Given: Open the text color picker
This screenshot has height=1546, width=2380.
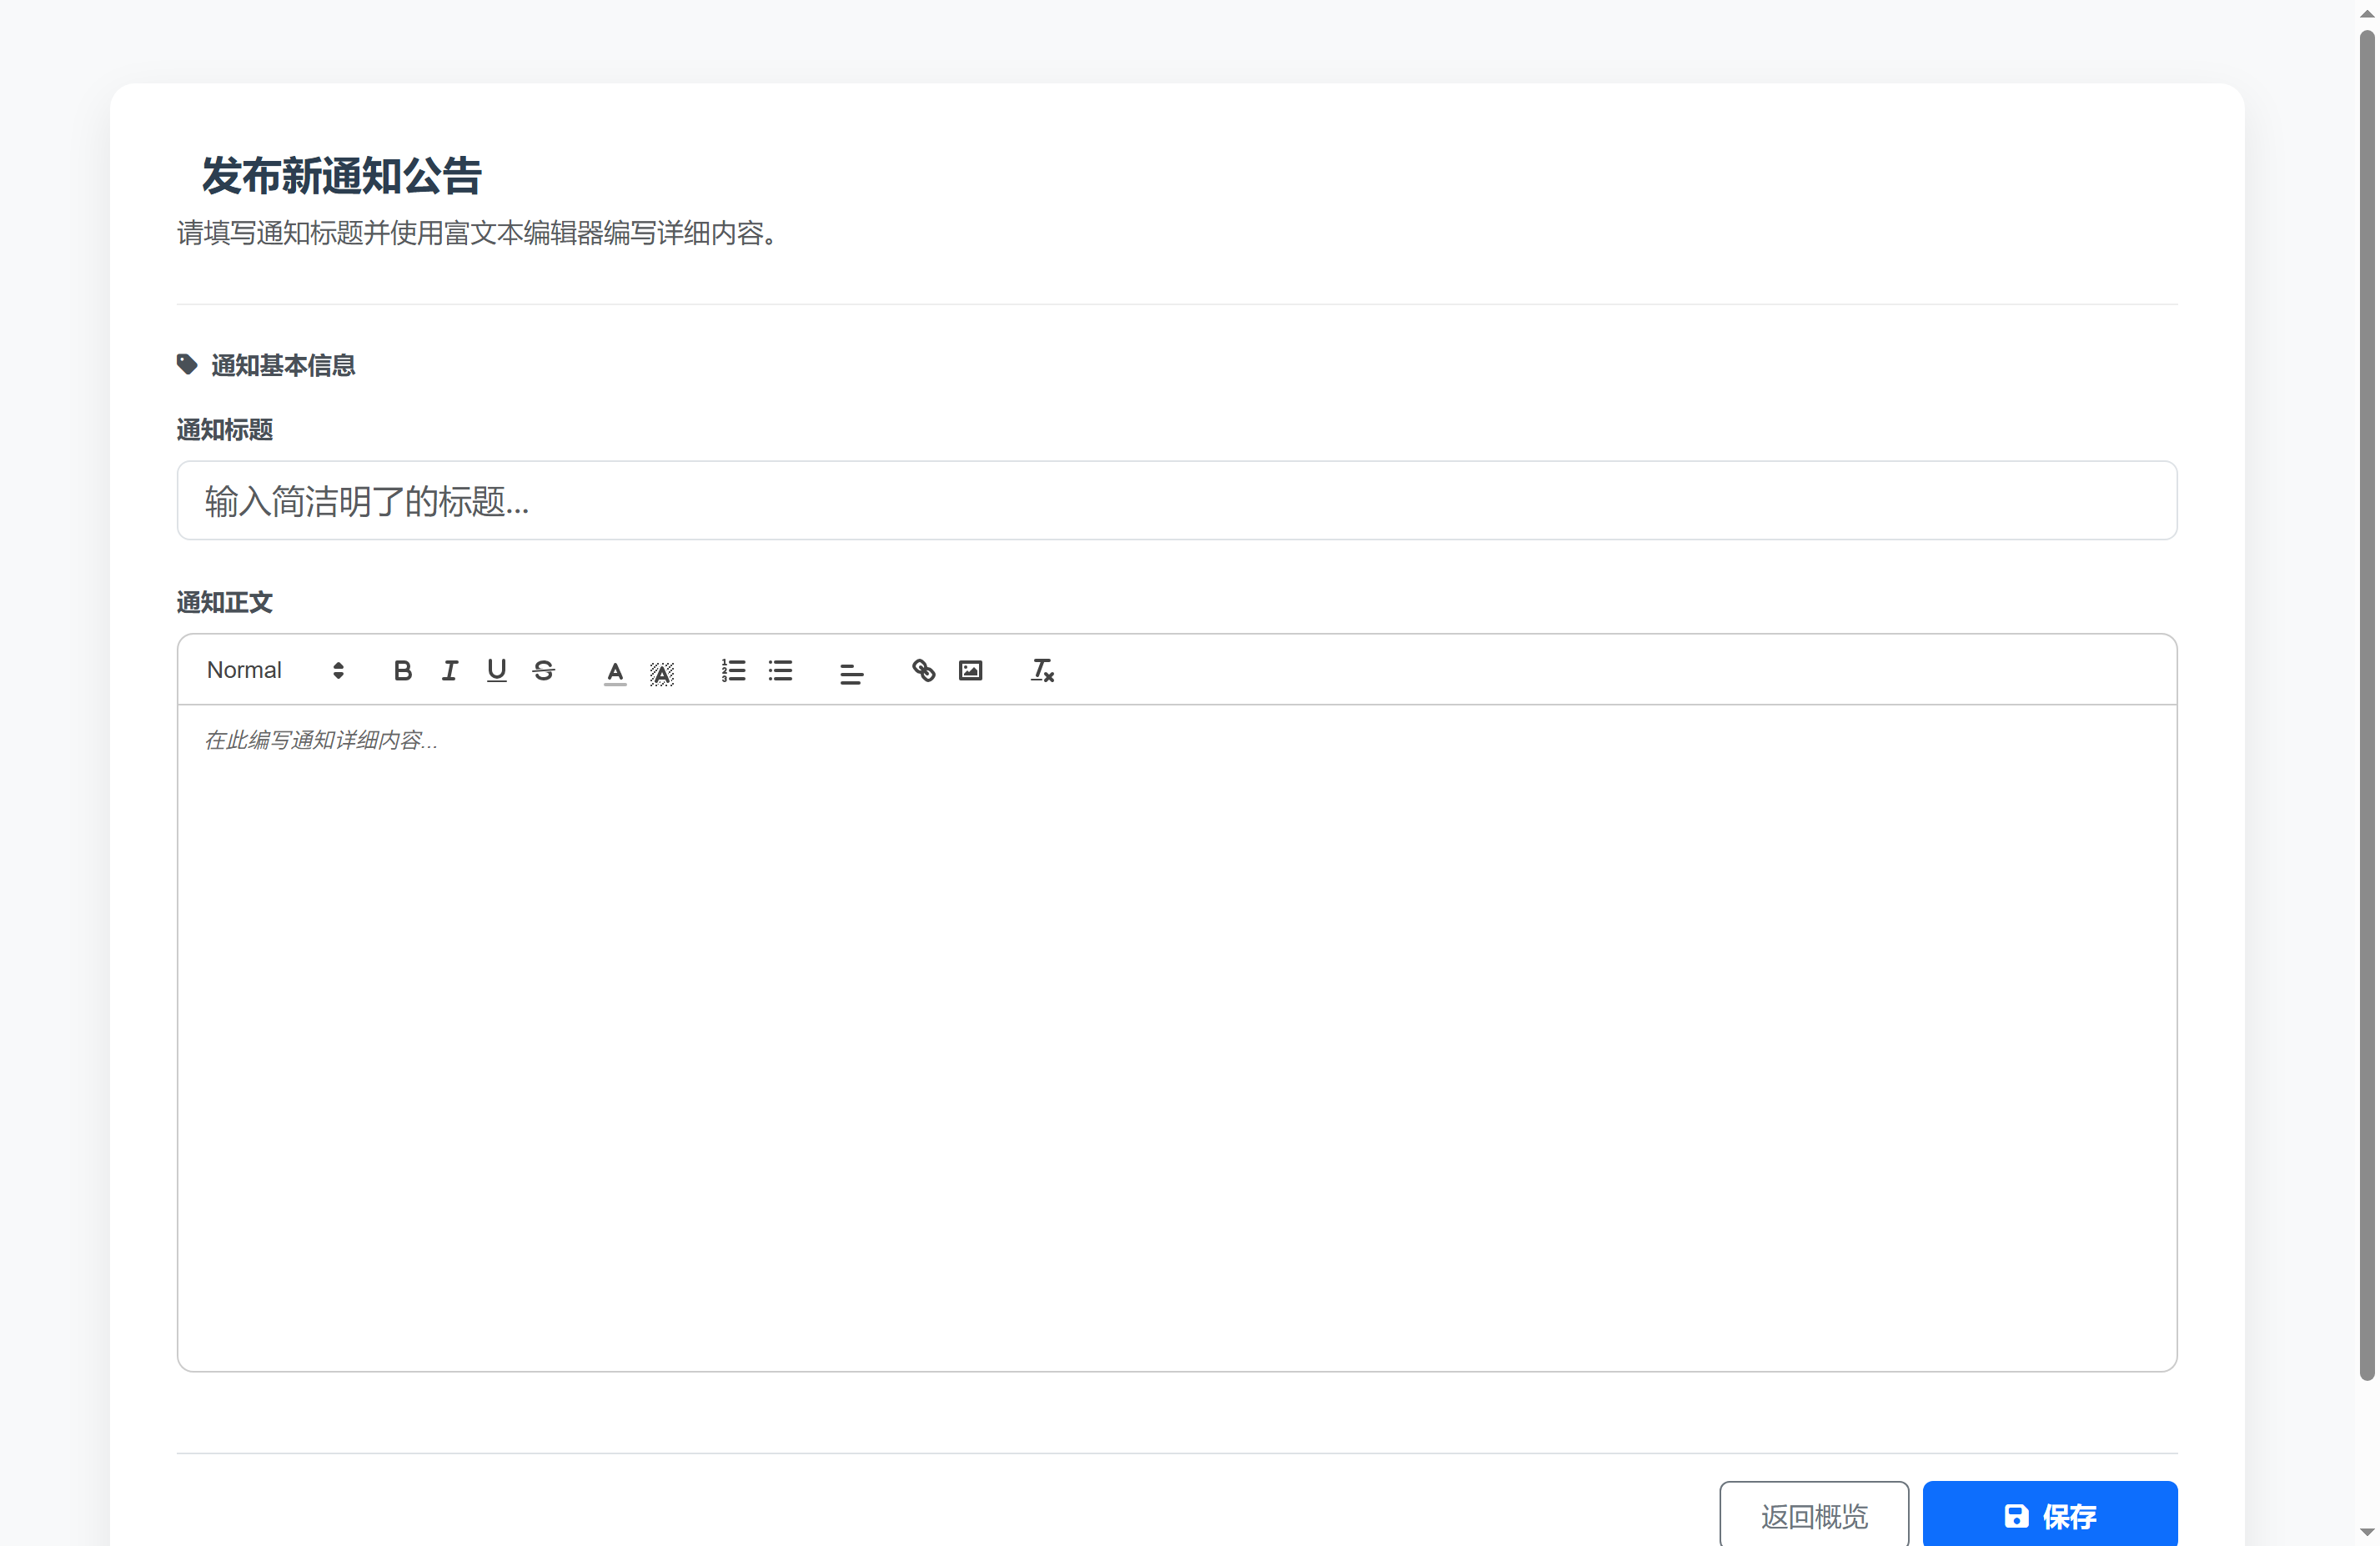Looking at the screenshot, I should tap(615, 673).
